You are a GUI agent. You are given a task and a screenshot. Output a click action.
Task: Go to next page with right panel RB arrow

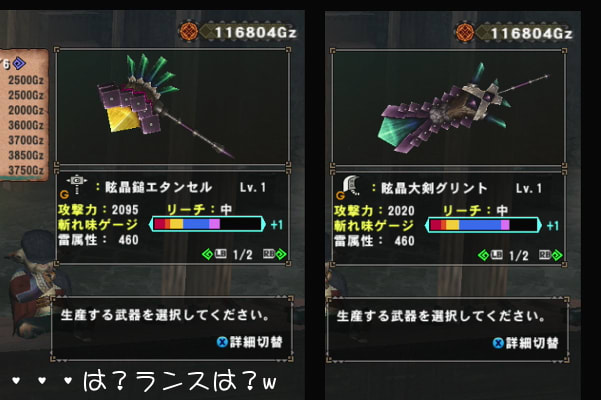point(550,255)
